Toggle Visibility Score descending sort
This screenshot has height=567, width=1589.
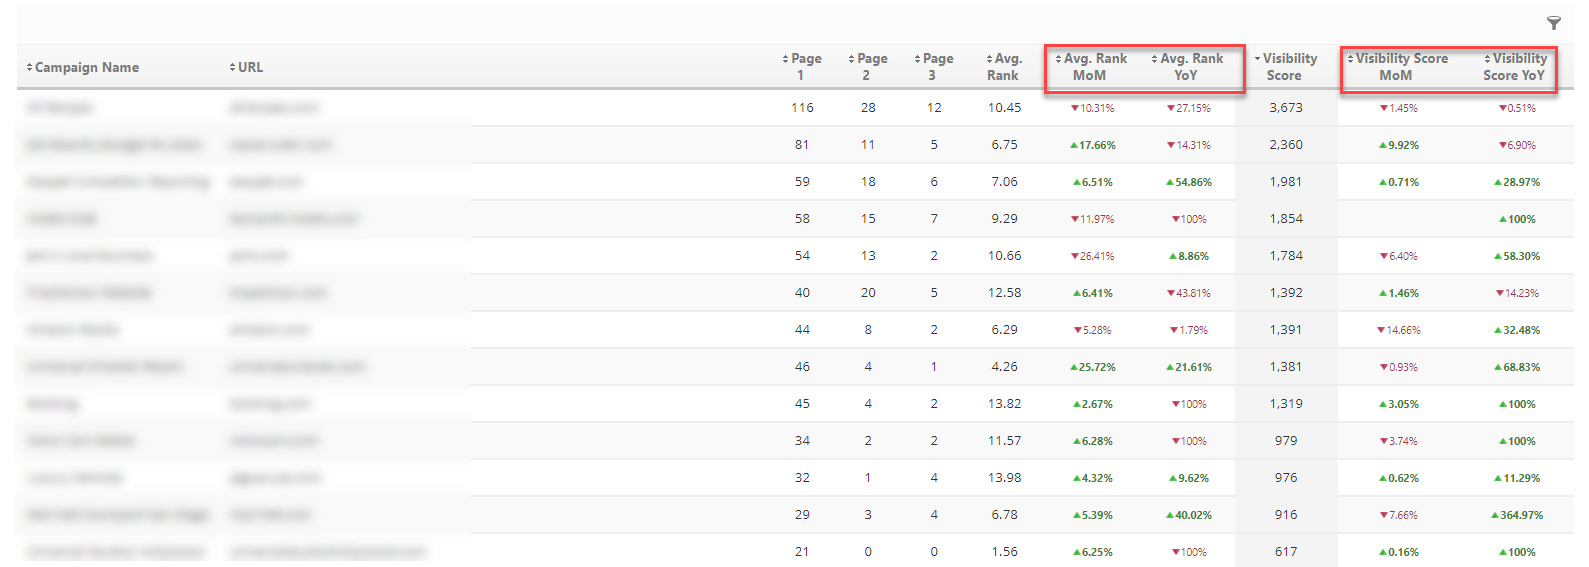(1286, 66)
